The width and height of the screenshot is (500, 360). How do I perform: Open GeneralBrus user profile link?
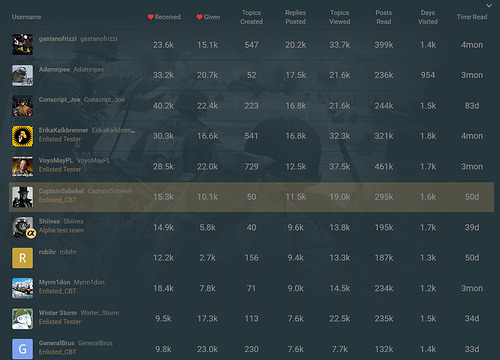click(x=56, y=343)
